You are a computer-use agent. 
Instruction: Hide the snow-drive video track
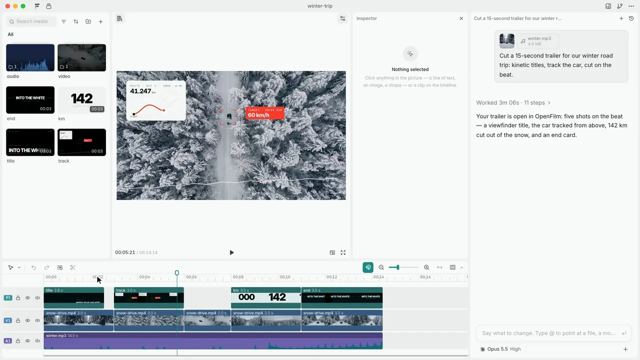coord(28,320)
